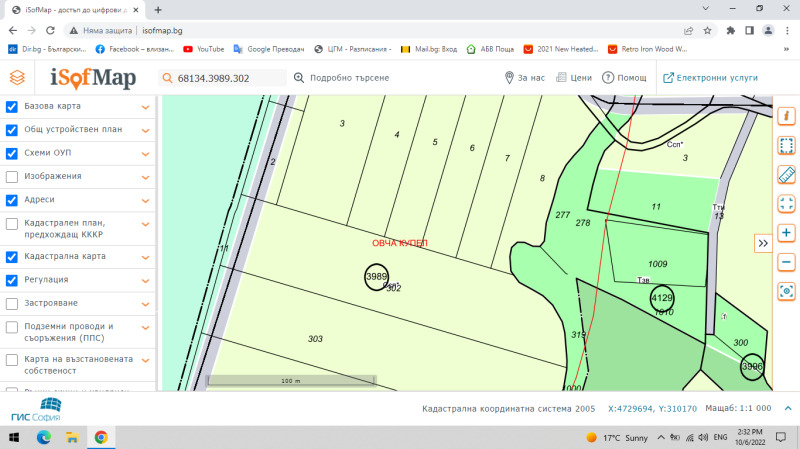Expand the Застрояване options
800x449 pixels.
pos(145,305)
